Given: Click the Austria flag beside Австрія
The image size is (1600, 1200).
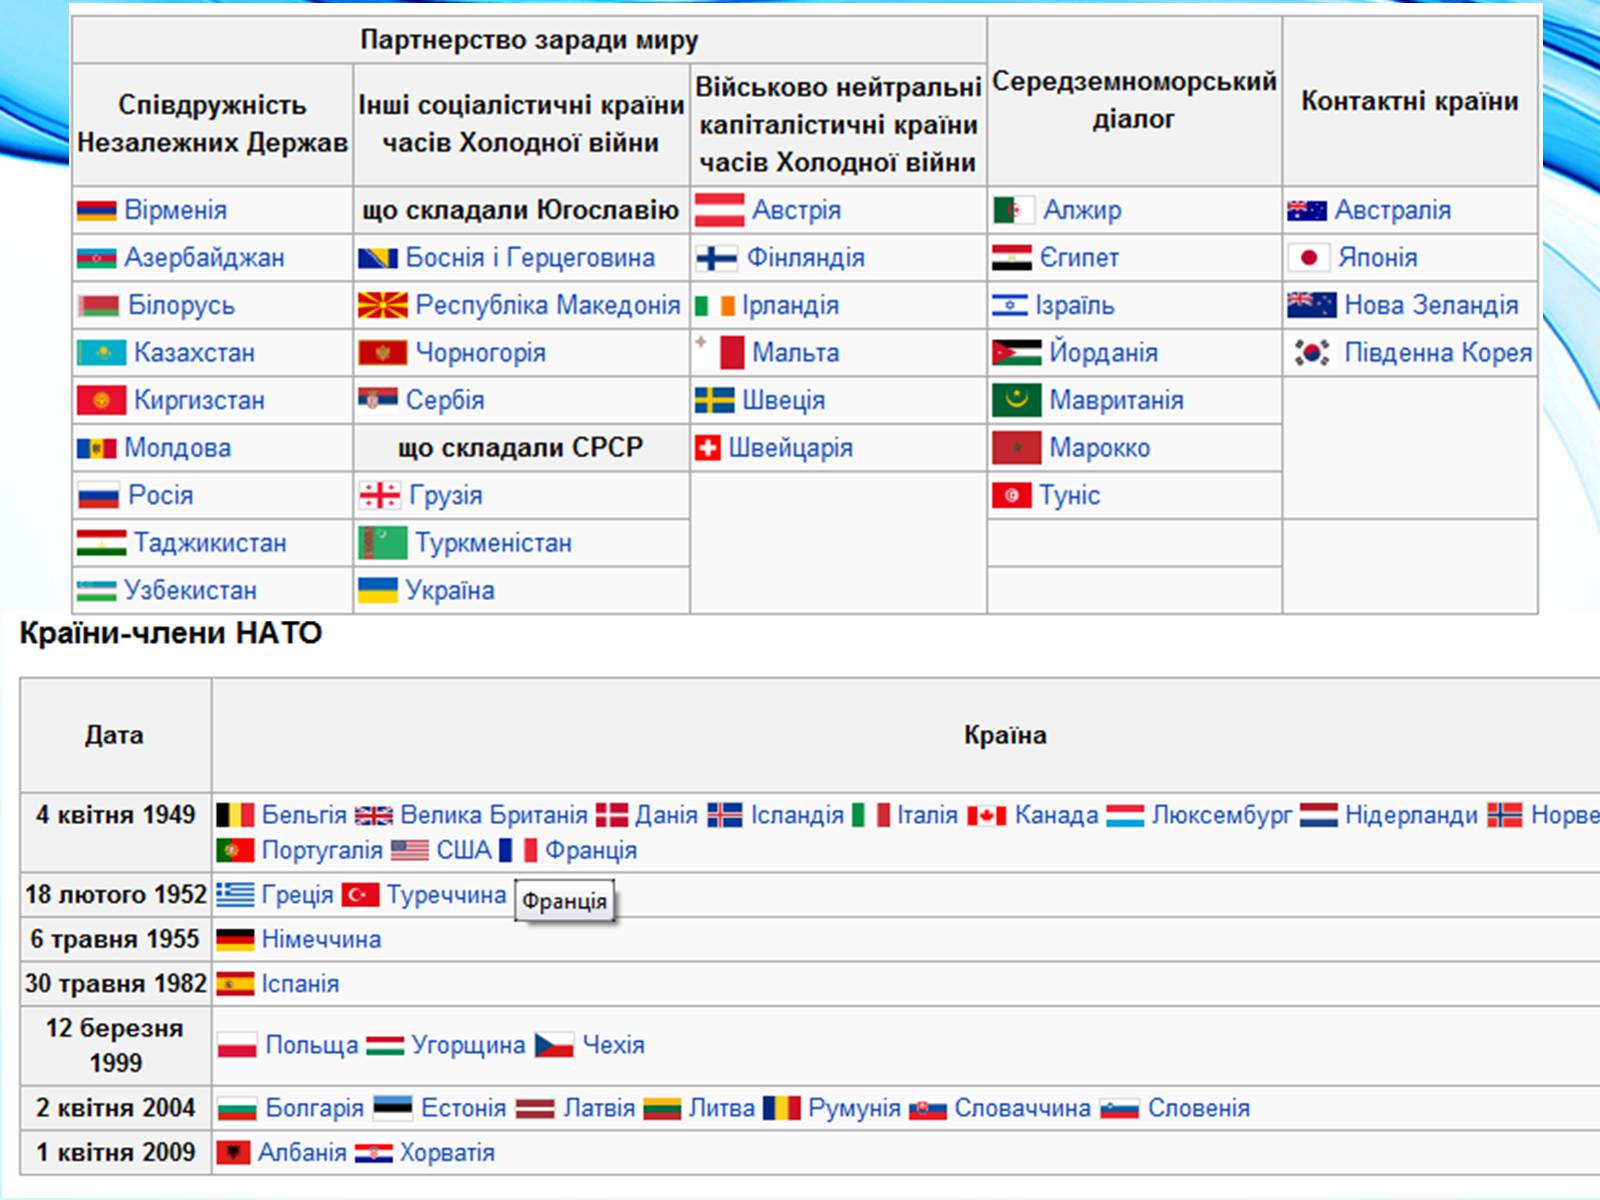Looking at the screenshot, I should pos(720,210).
